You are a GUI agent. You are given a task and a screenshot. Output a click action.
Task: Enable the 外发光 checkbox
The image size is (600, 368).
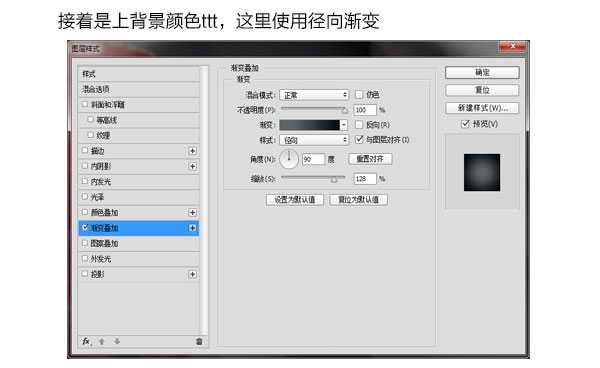[85, 259]
